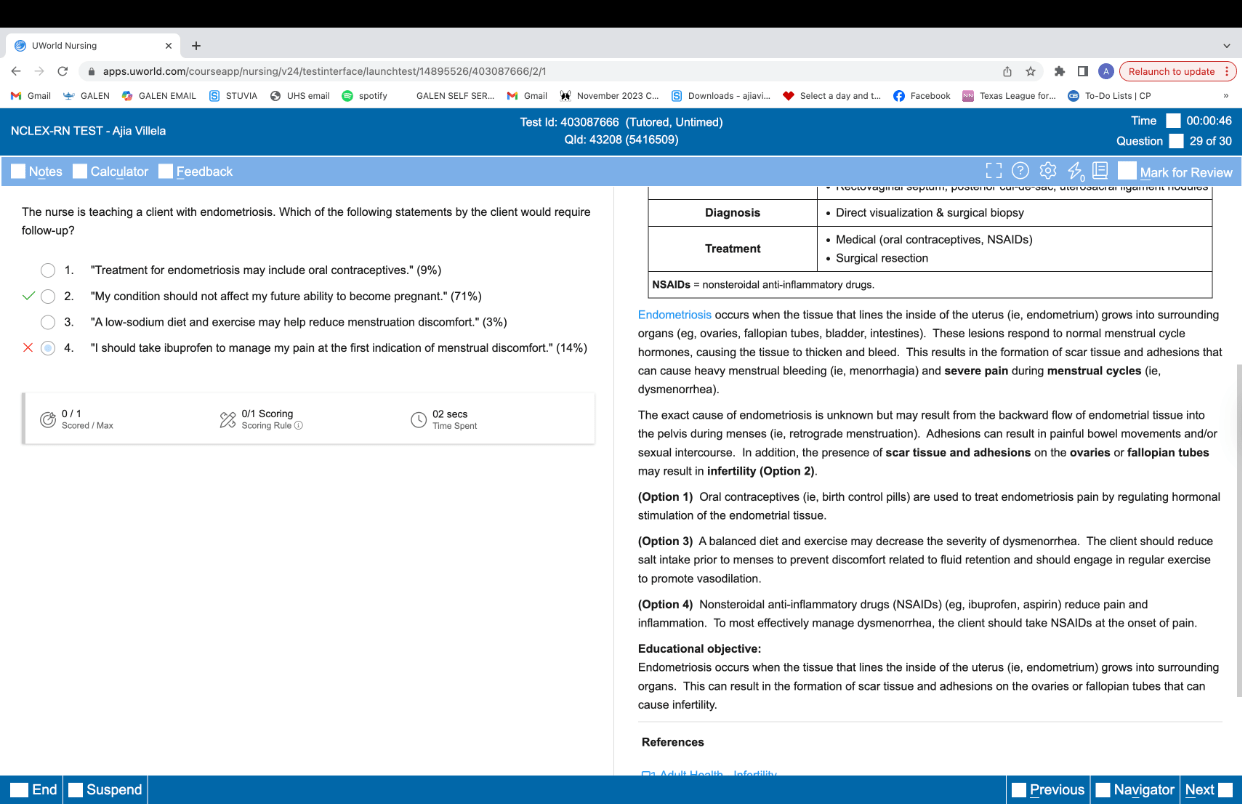Click the Scoring Rule info icon
The height and width of the screenshot is (804, 1242).
[298, 426]
